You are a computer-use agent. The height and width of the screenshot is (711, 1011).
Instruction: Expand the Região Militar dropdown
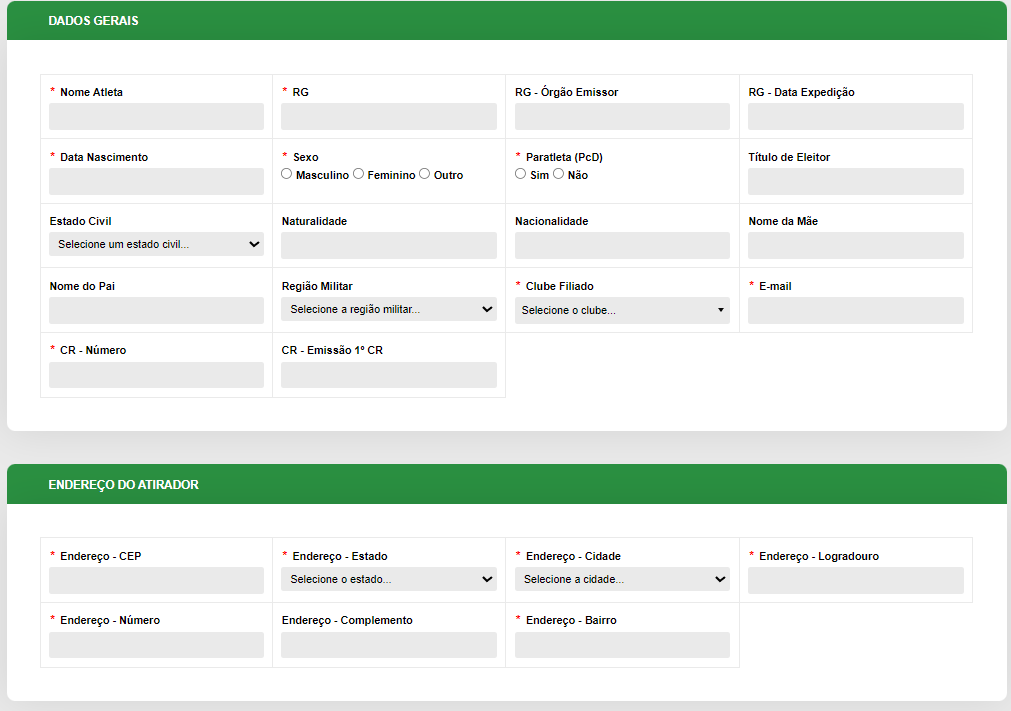tap(388, 310)
